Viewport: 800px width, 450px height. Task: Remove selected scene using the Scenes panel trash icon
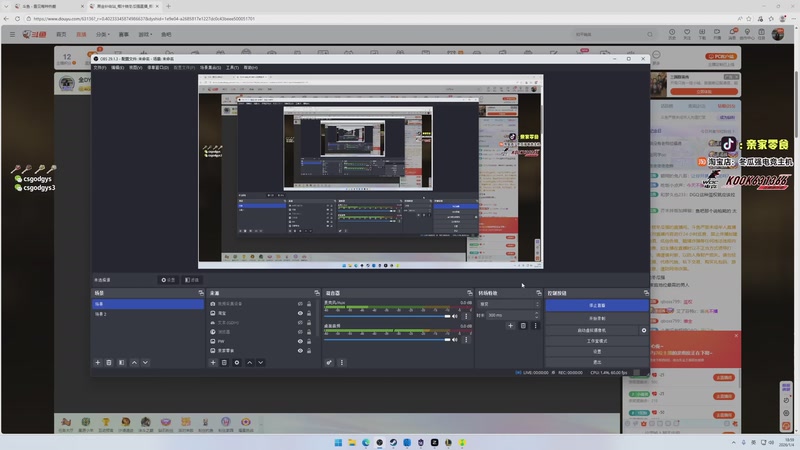109,362
